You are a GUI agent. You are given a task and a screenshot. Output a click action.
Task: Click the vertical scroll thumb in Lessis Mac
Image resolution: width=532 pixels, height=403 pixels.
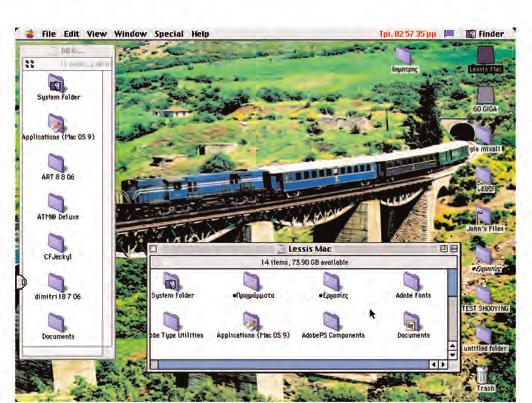pos(453,283)
